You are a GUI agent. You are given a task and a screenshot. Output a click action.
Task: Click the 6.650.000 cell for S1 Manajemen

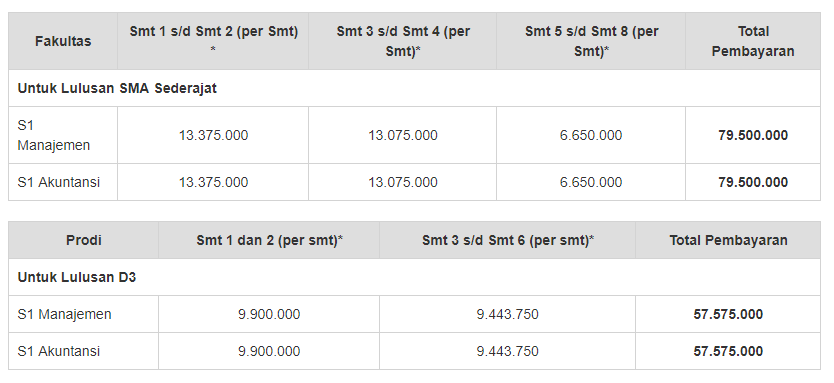click(x=591, y=135)
